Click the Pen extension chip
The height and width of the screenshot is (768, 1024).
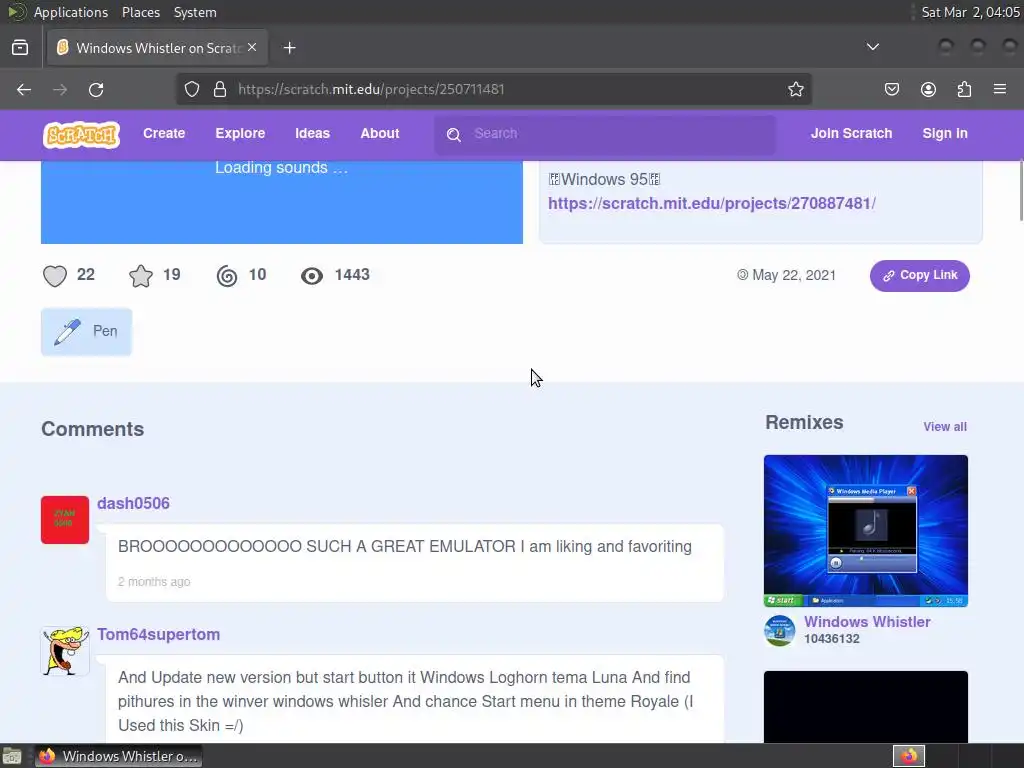click(86, 332)
